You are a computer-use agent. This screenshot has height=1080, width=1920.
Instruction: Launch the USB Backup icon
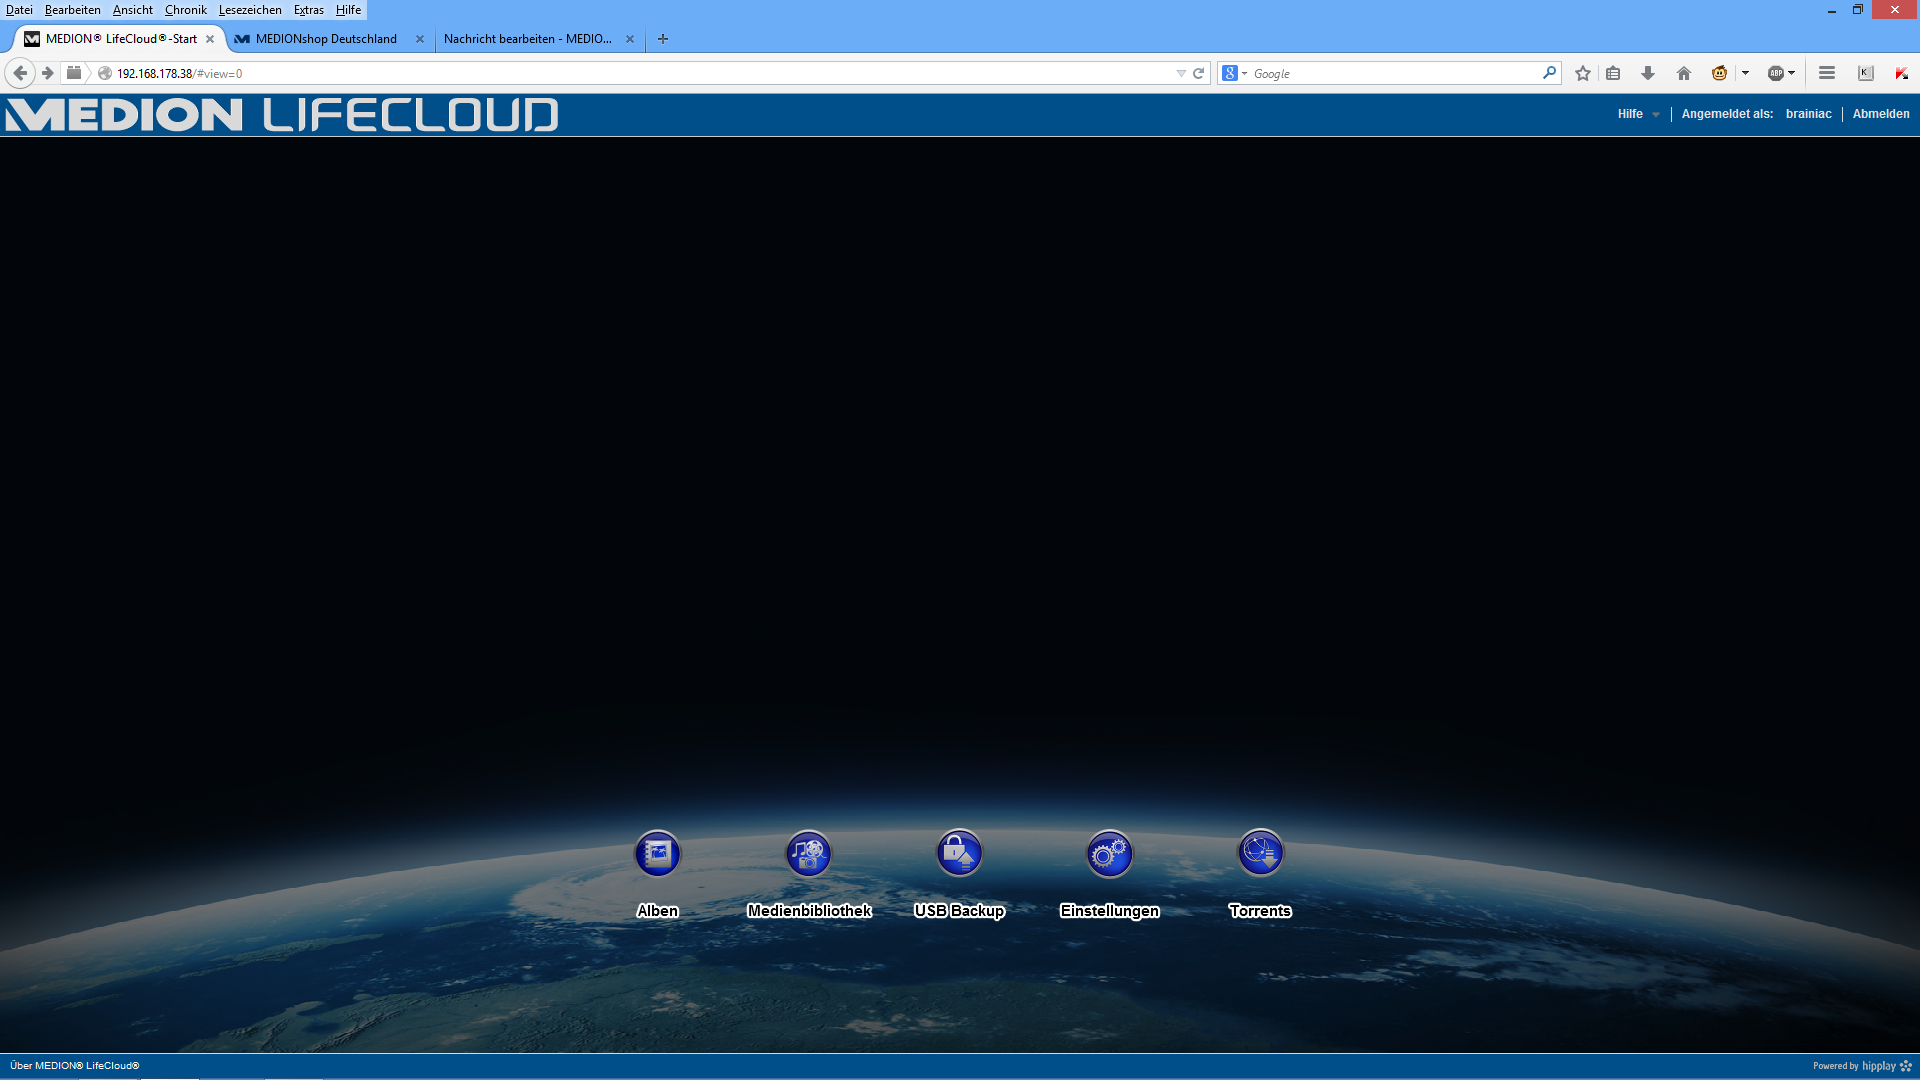tap(959, 853)
